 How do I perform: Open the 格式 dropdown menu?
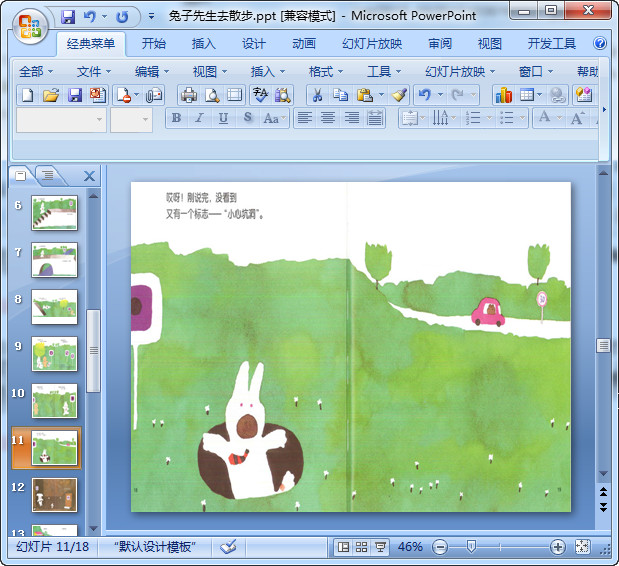pos(326,72)
